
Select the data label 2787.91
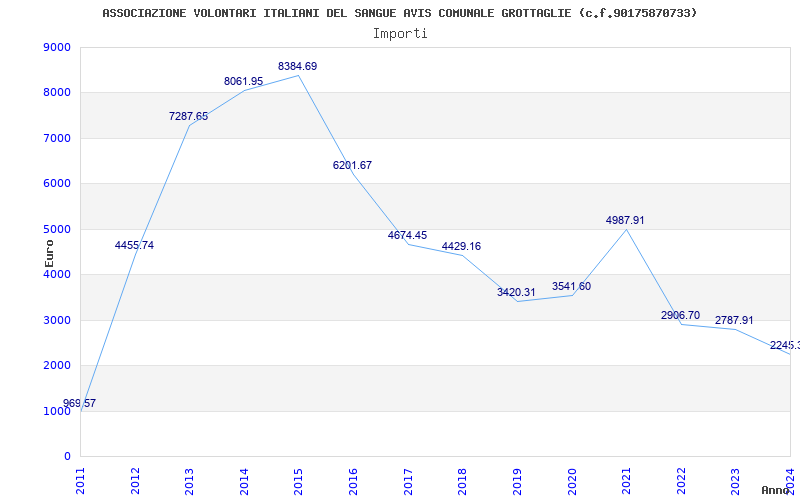734,320
